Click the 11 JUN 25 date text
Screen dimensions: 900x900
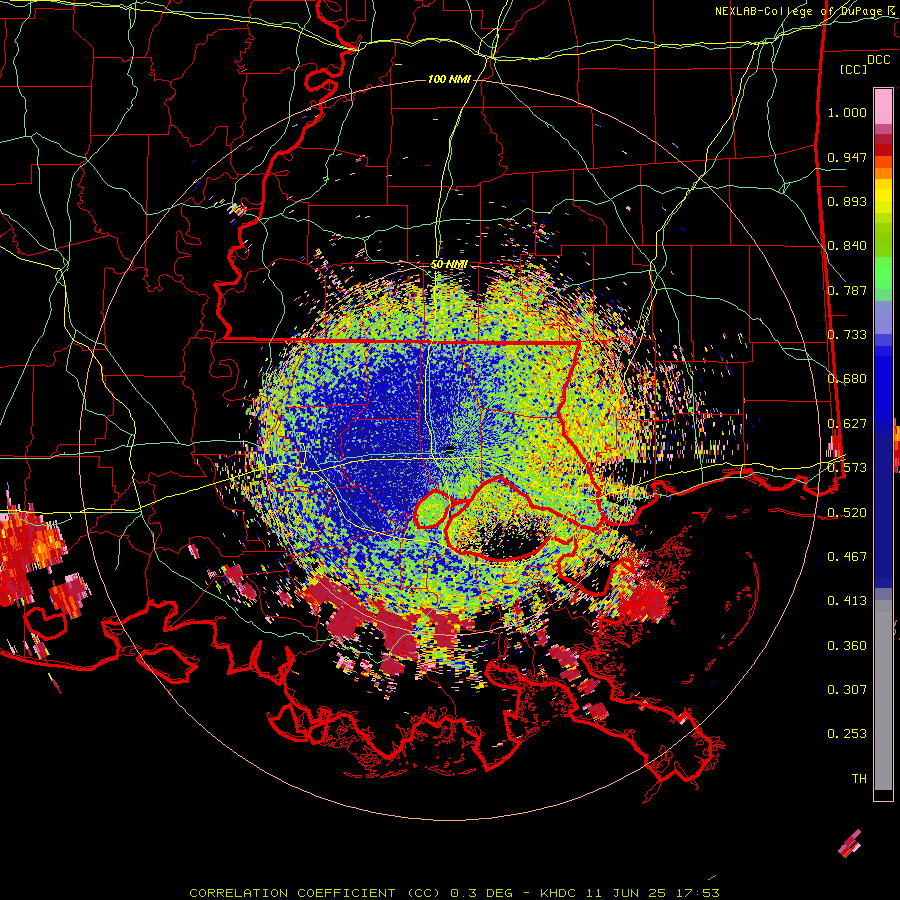click(626, 893)
